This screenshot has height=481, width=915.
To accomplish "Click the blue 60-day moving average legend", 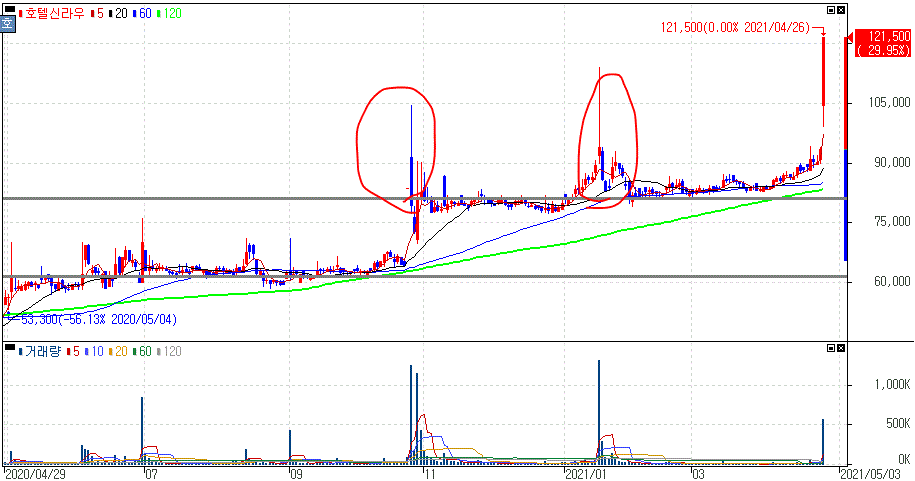I will tap(142, 13).
